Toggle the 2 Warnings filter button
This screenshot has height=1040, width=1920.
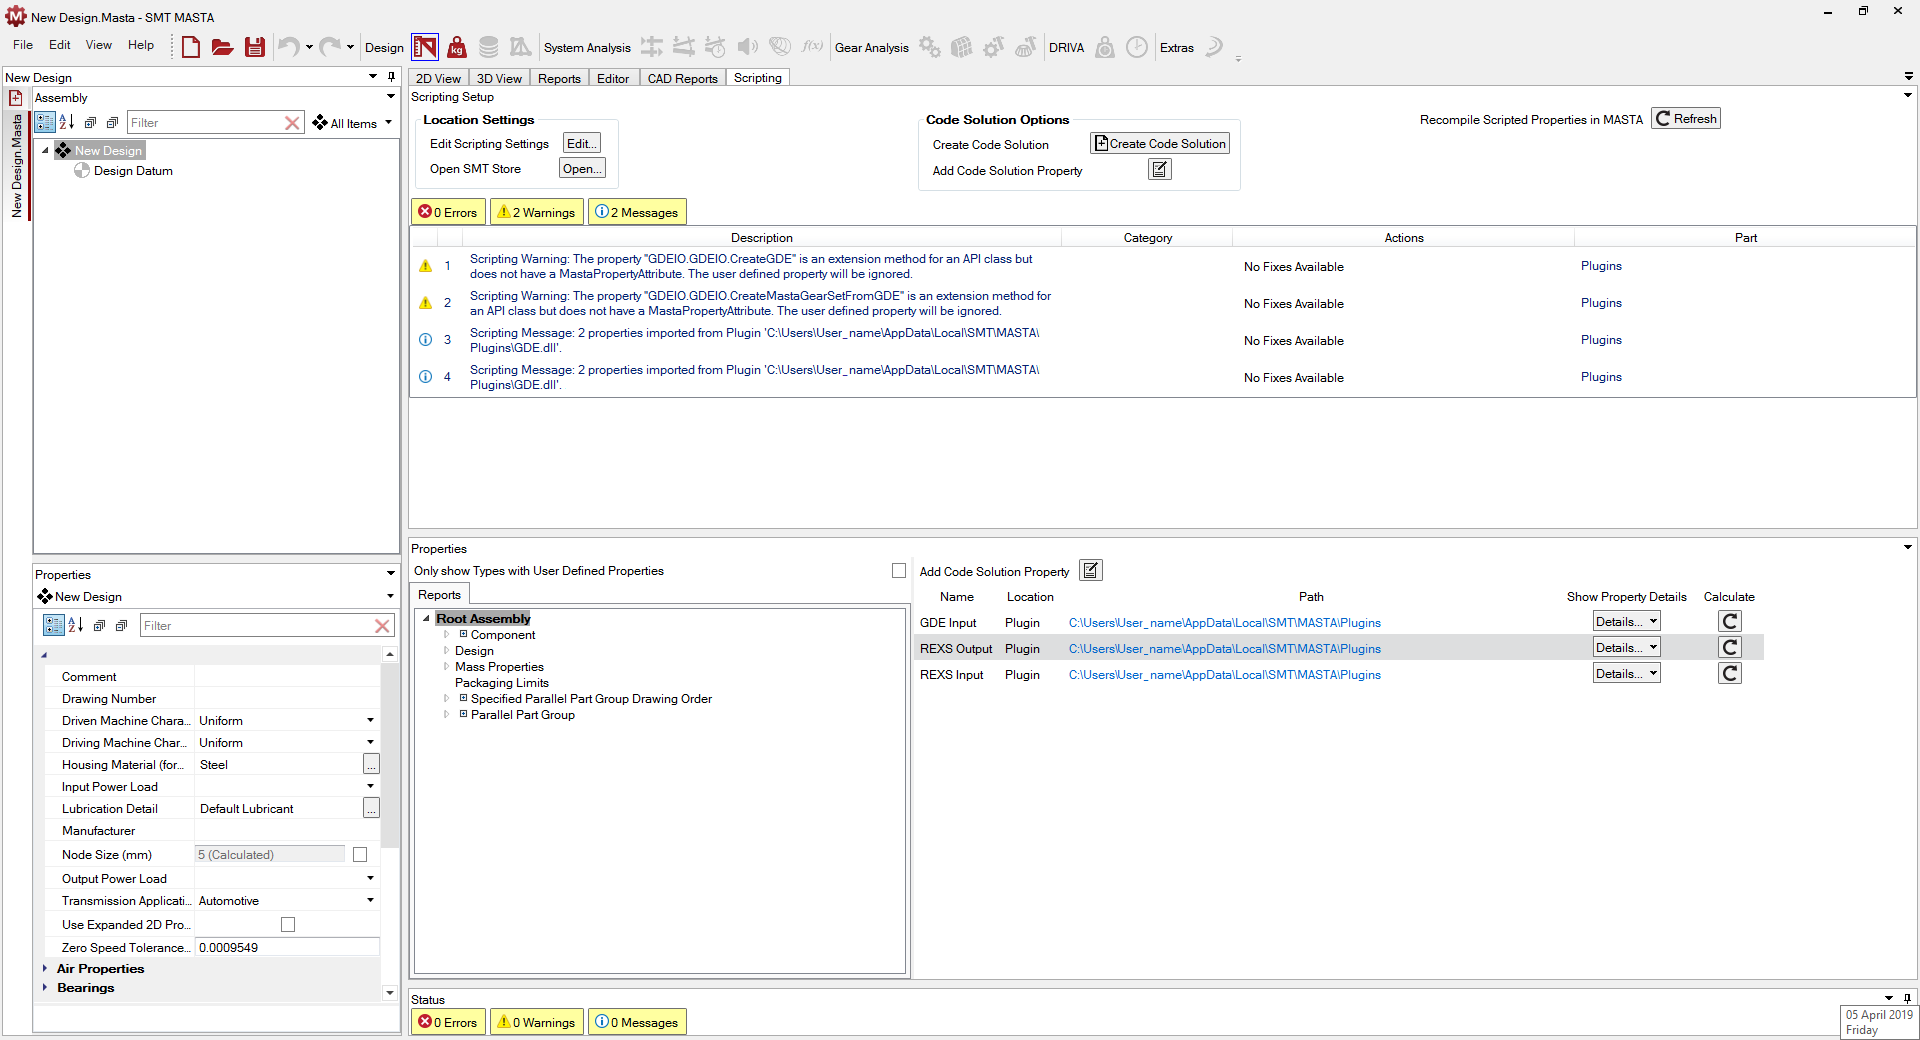tap(537, 212)
